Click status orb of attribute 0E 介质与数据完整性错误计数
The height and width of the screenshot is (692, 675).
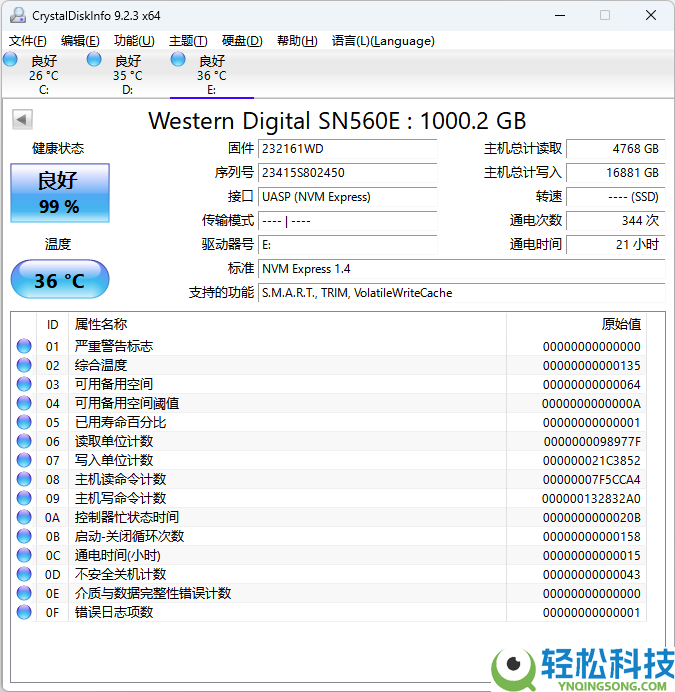coord(24,593)
